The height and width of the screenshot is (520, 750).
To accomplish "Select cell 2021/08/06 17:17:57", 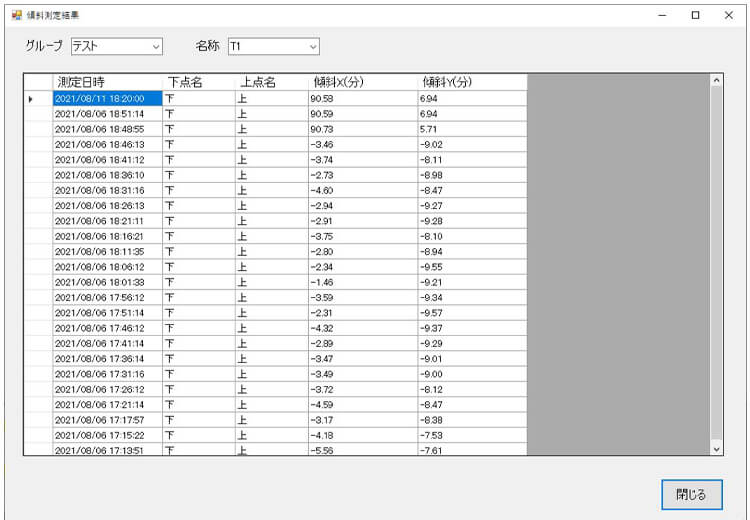I will pos(108,420).
